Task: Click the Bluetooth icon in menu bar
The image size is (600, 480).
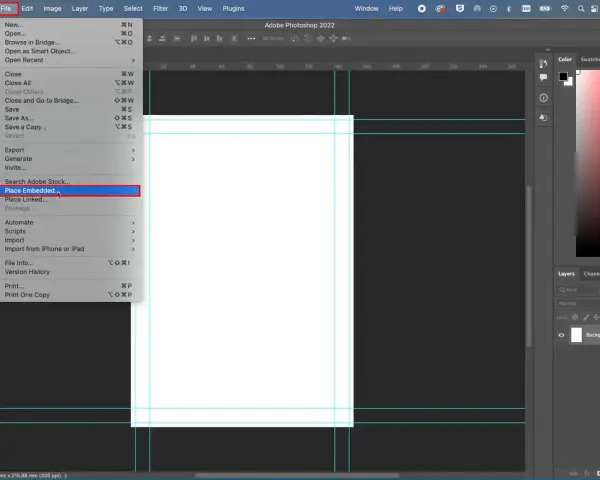Action: point(509,8)
